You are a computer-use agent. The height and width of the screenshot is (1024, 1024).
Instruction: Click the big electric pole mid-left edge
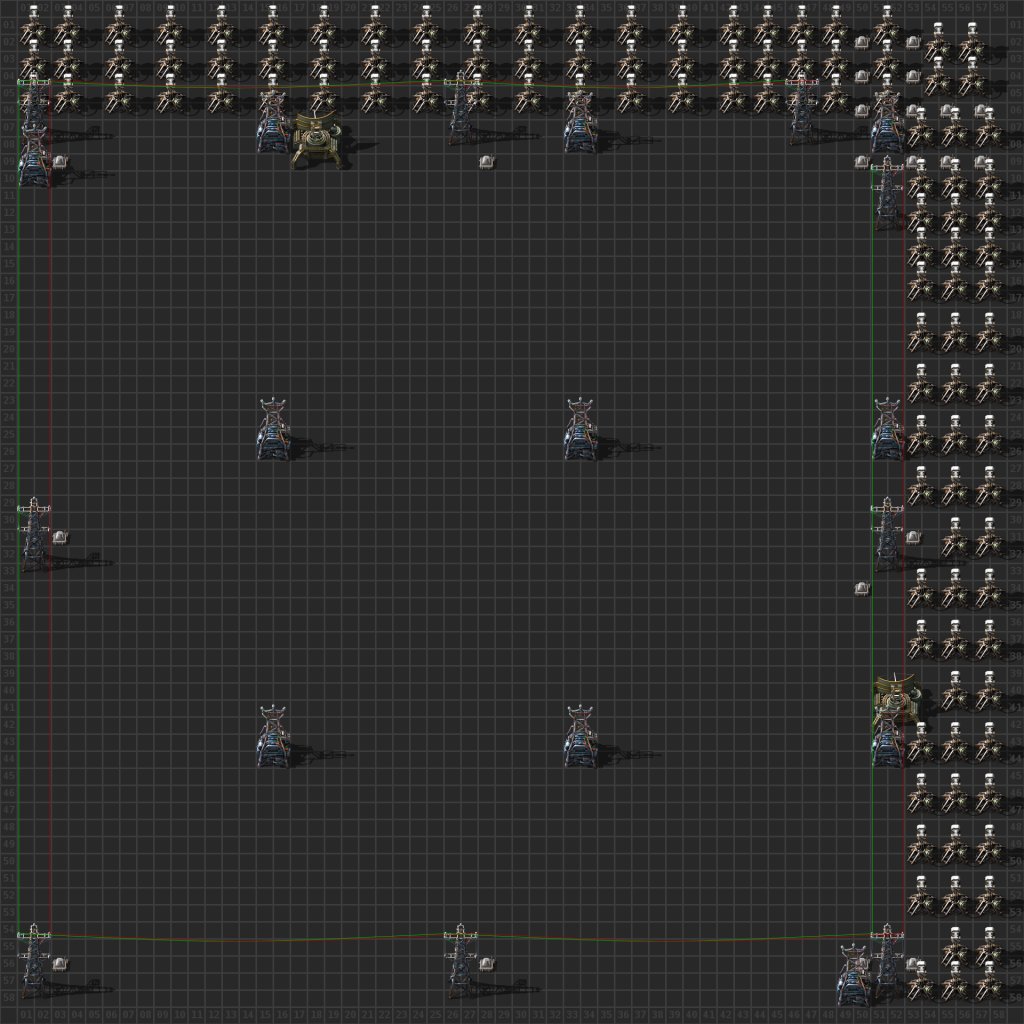pos(35,535)
